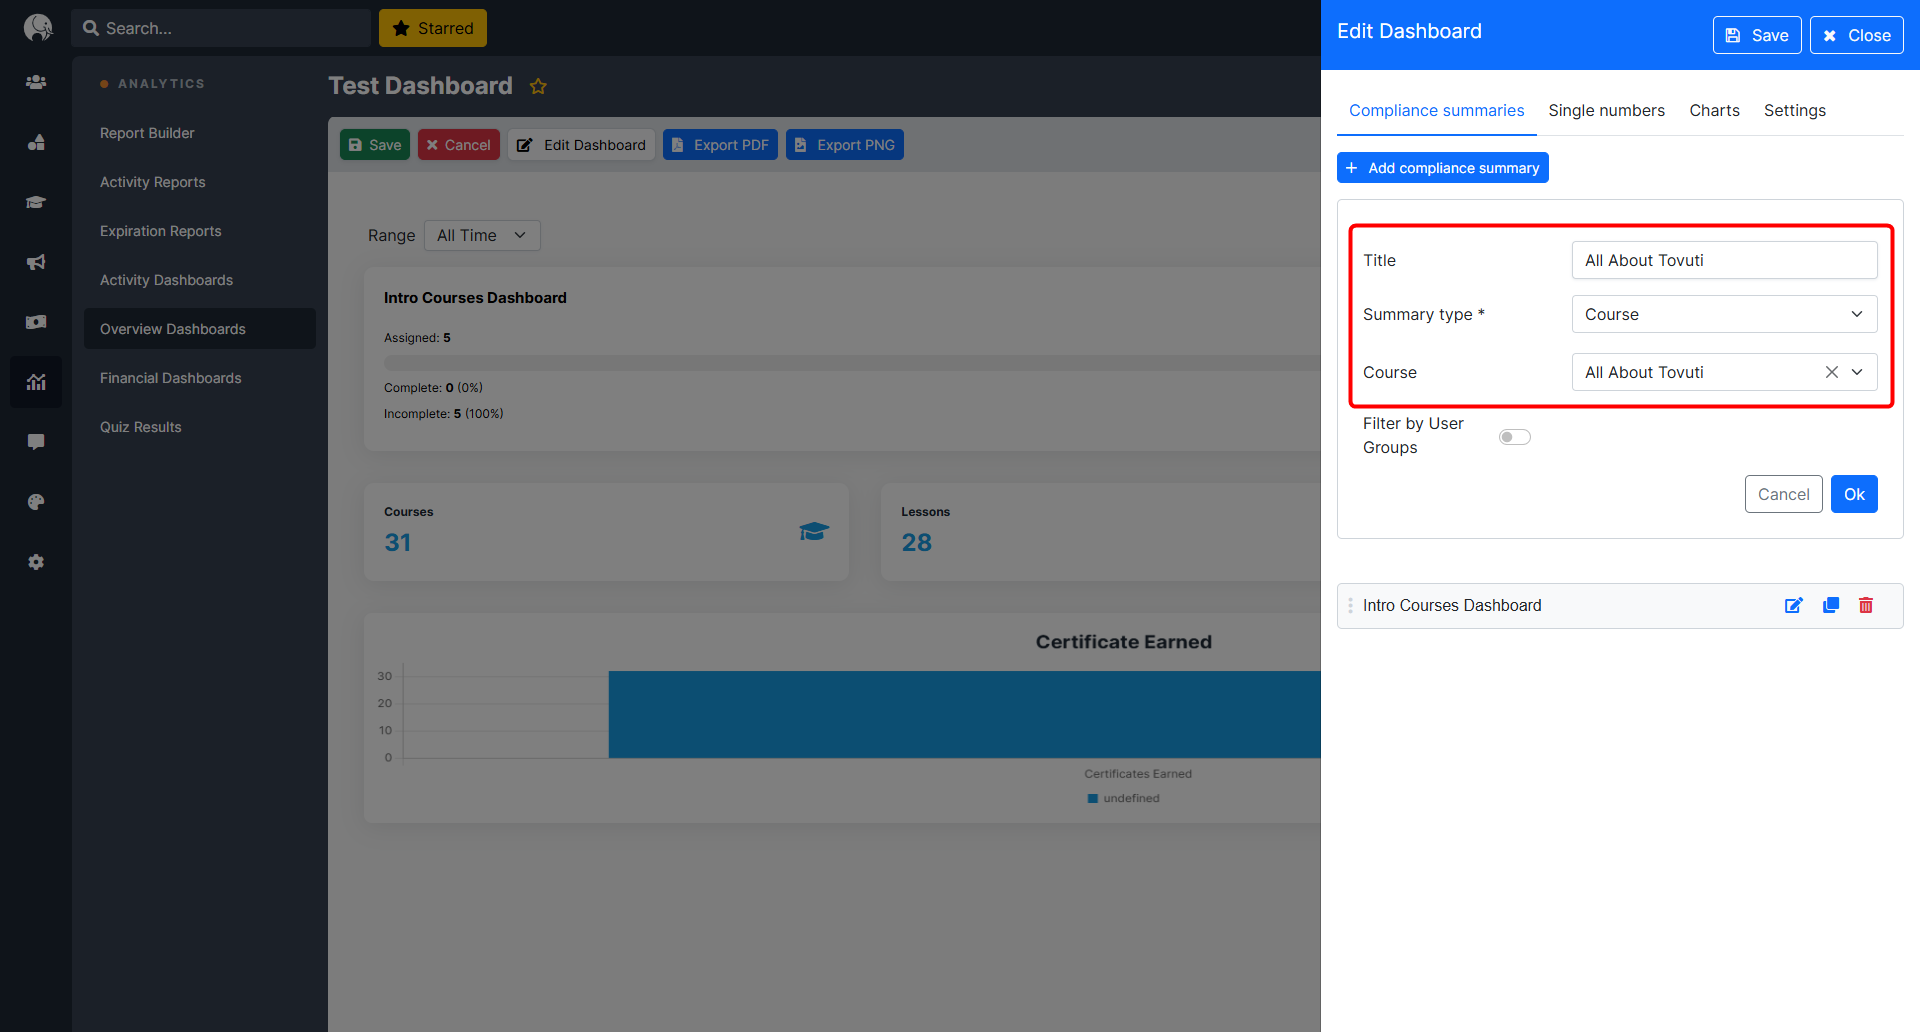Switch to the Single numbers tab
Viewport: 1920px width, 1032px height.
pos(1606,111)
